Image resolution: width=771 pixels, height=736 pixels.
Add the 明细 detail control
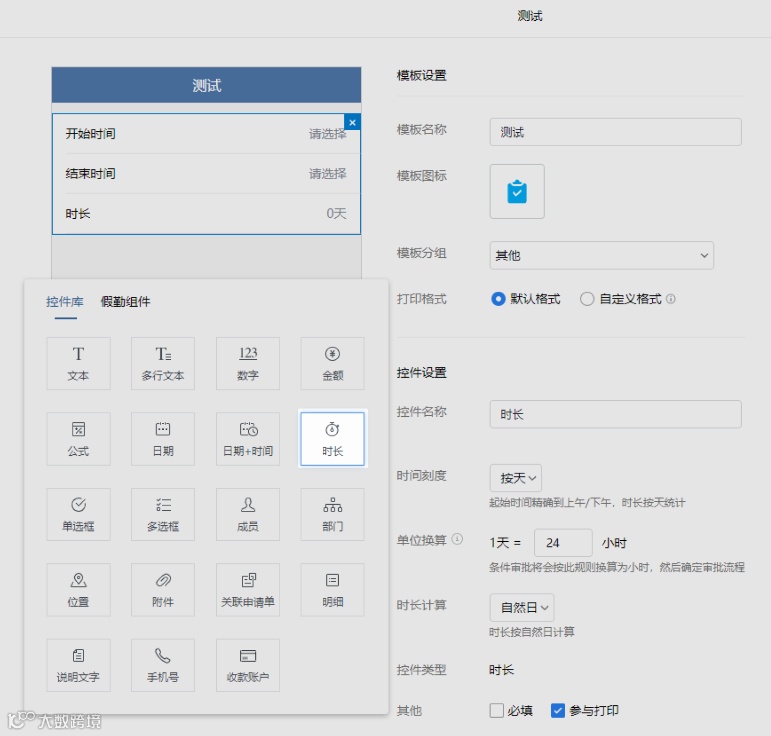coord(332,589)
